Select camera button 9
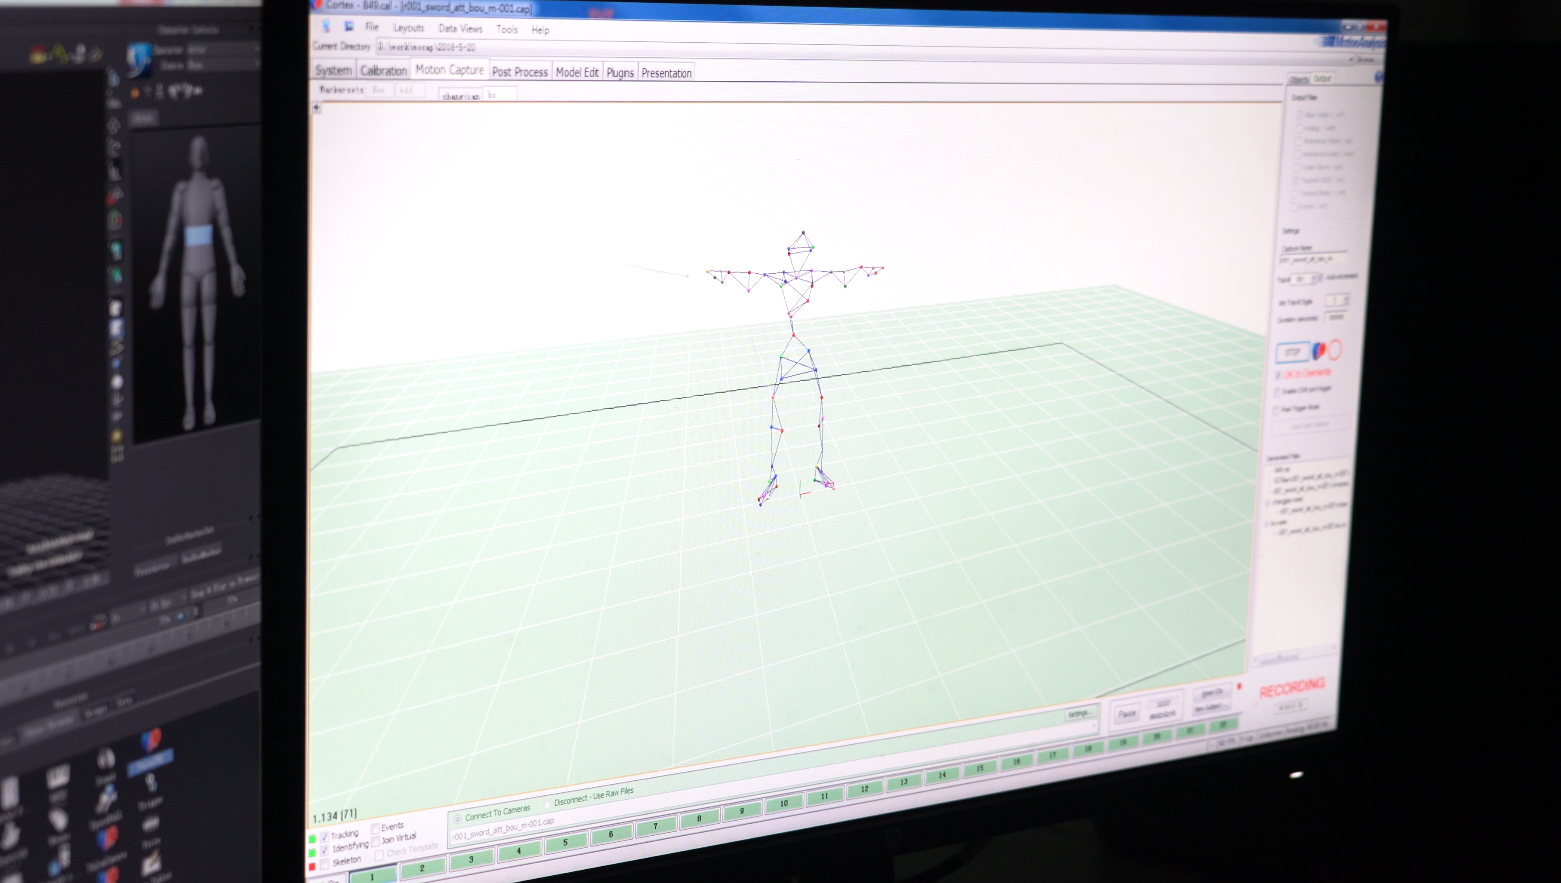 coord(742,810)
